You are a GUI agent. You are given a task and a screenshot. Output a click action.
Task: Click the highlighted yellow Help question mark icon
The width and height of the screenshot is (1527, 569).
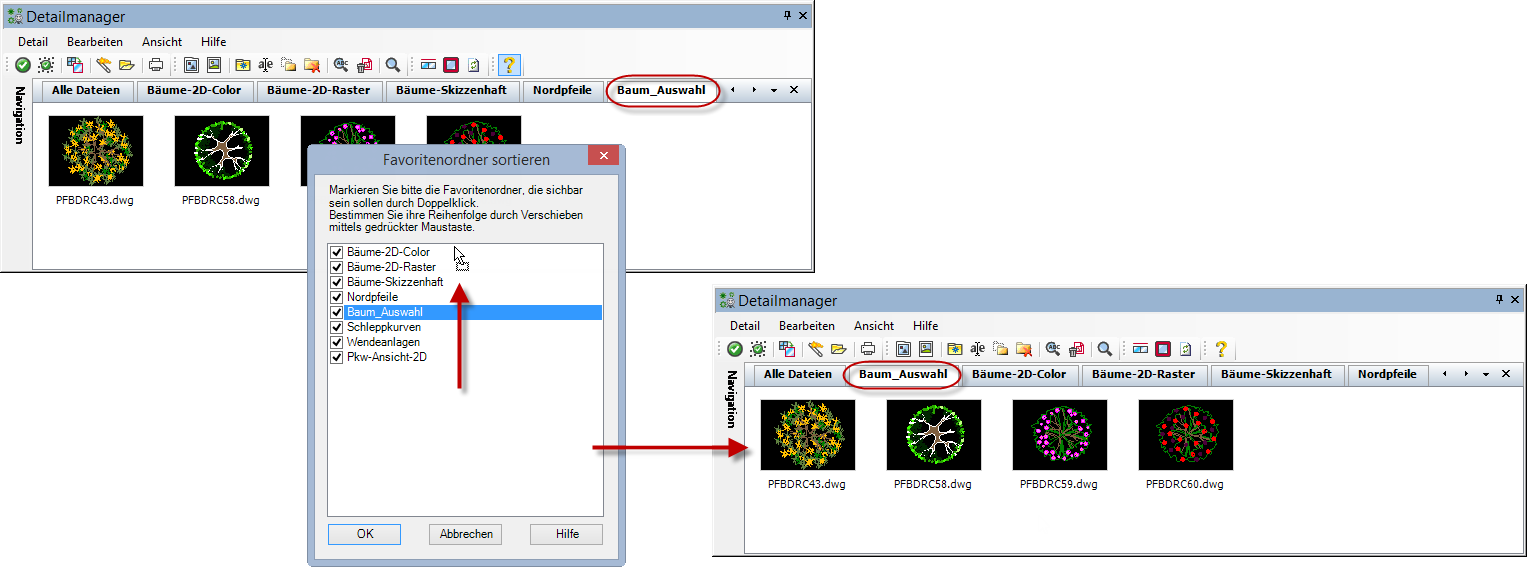509,65
